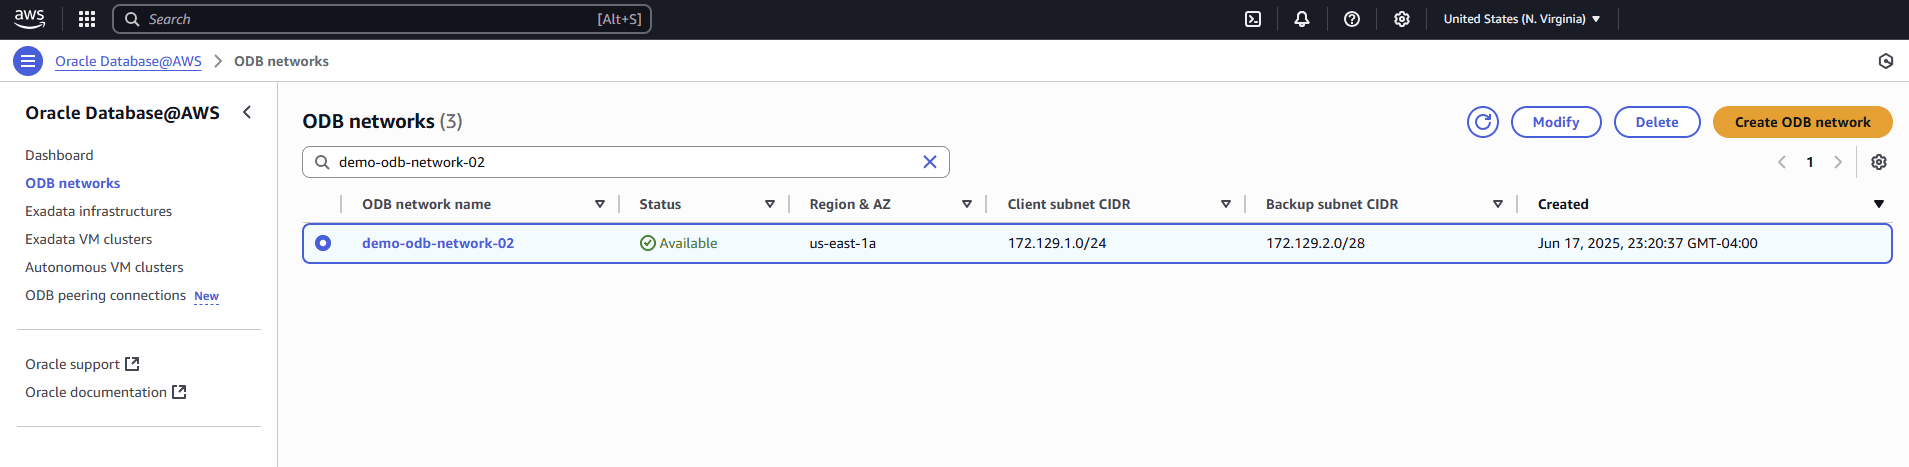1909x467 pixels.
Task: Open the info panel icon at top right
Action: point(1886,61)
